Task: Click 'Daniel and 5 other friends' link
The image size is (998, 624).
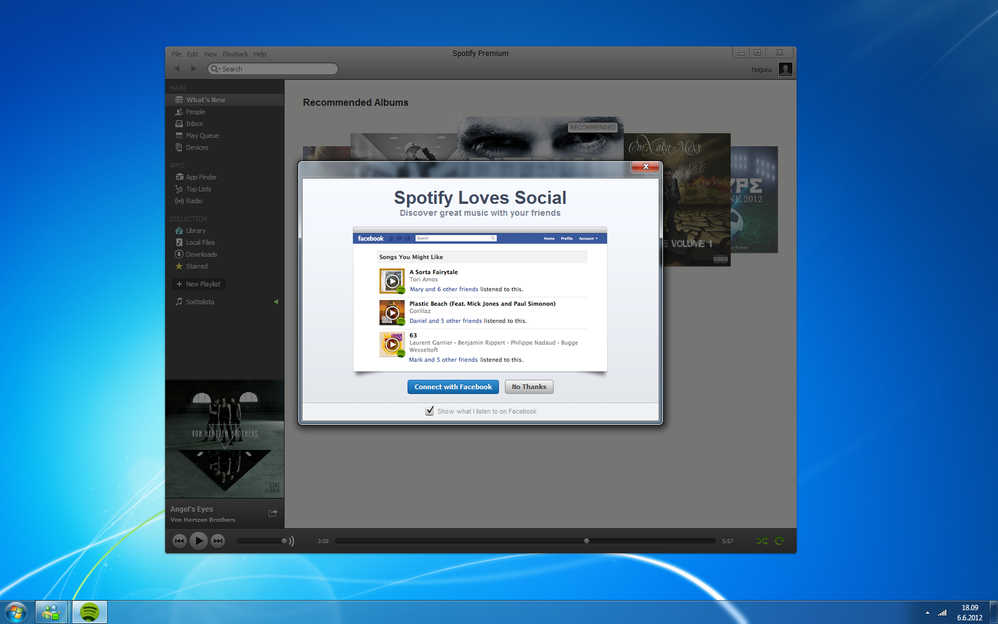Action: pos(446,321)
